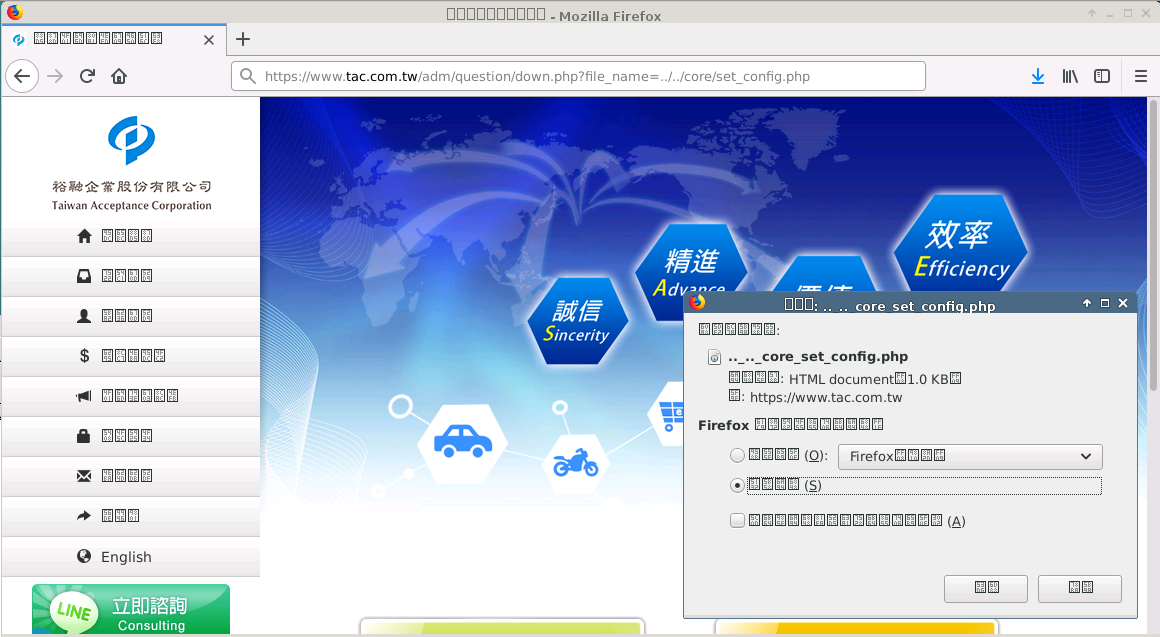Click the blue car hexagon icon
Image resolution: width=1160 pixels, height=637 pixels.
tap(462, 443)
